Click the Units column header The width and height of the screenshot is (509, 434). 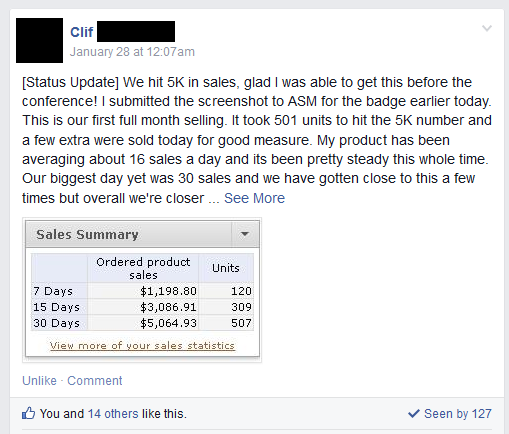coord(226,268)
